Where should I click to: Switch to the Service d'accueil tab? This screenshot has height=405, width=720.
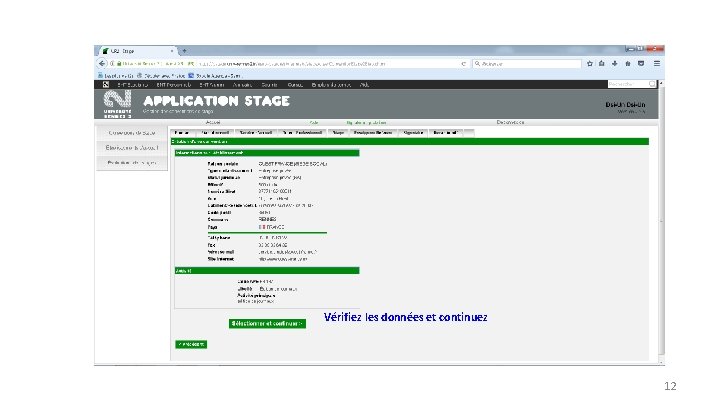click(256, 133)
